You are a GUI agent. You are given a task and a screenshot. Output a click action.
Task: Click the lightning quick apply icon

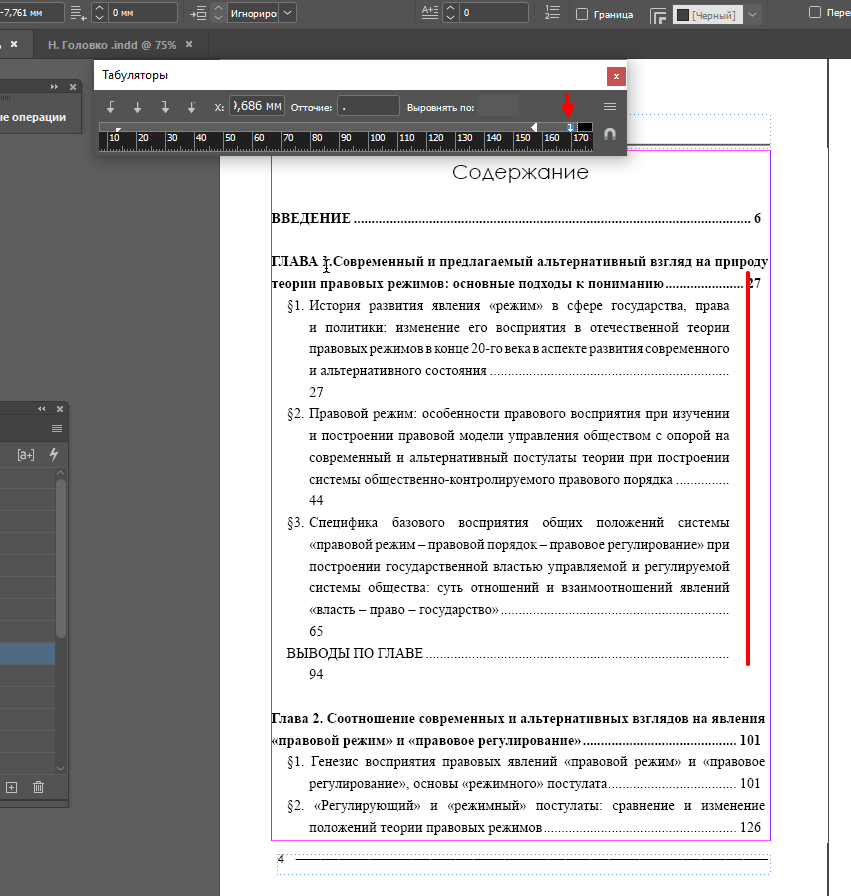[x=54, y=454]
